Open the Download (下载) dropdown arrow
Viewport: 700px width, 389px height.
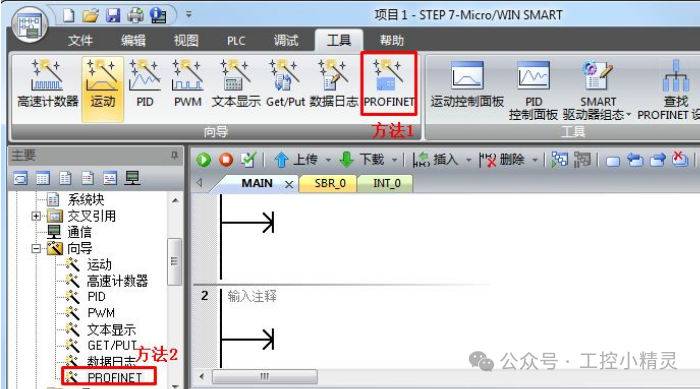pos(395,160)
